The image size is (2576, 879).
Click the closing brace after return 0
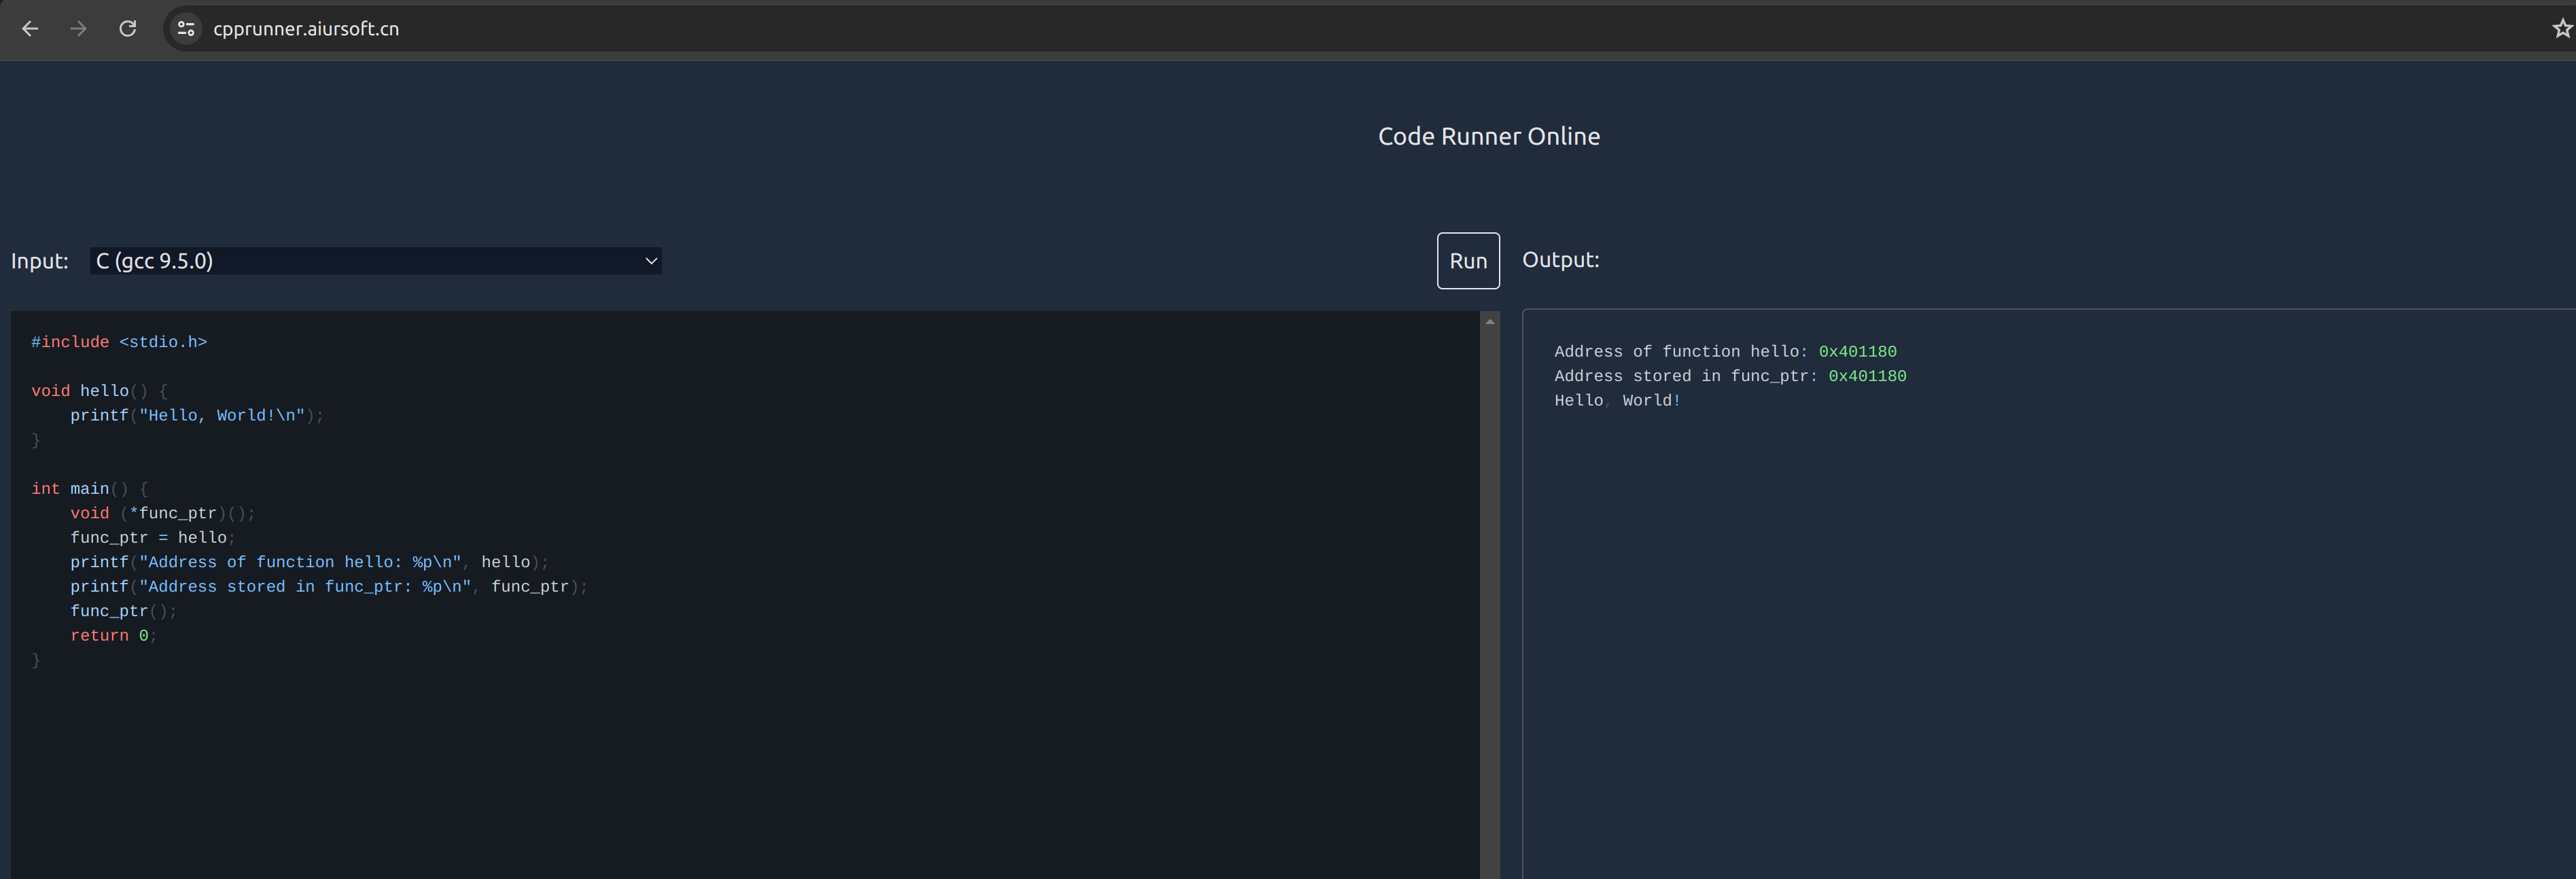pyautogui.click(x=36, y=660)
